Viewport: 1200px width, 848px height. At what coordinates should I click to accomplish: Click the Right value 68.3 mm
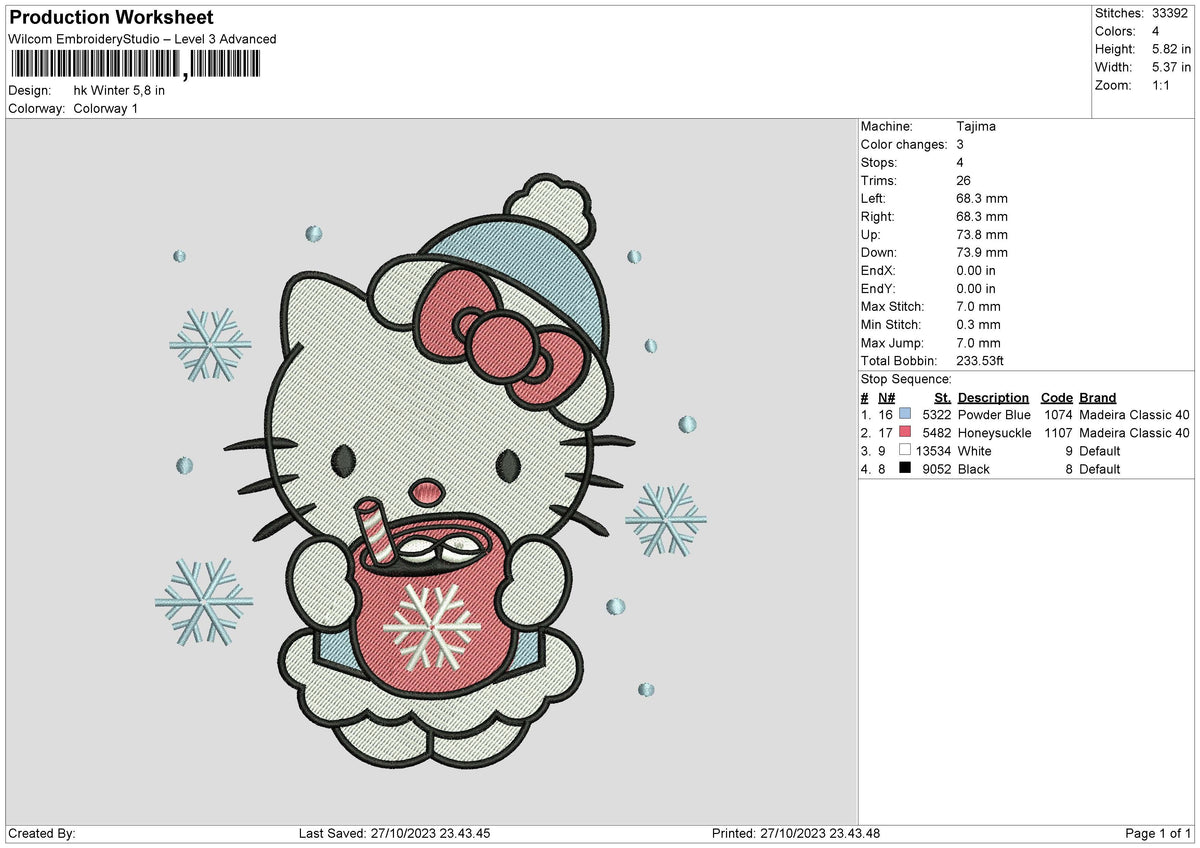[982, 216]
